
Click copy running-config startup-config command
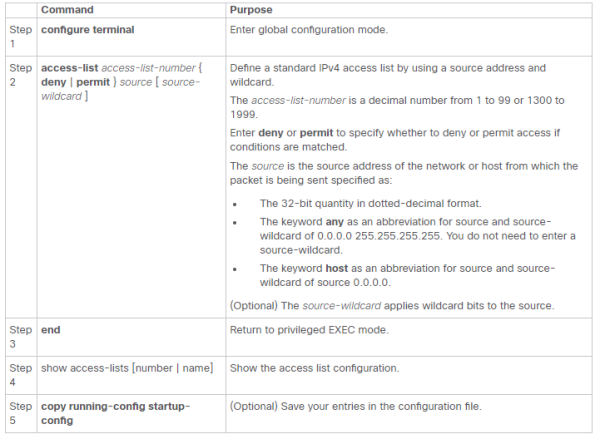(x=116, y=413)
